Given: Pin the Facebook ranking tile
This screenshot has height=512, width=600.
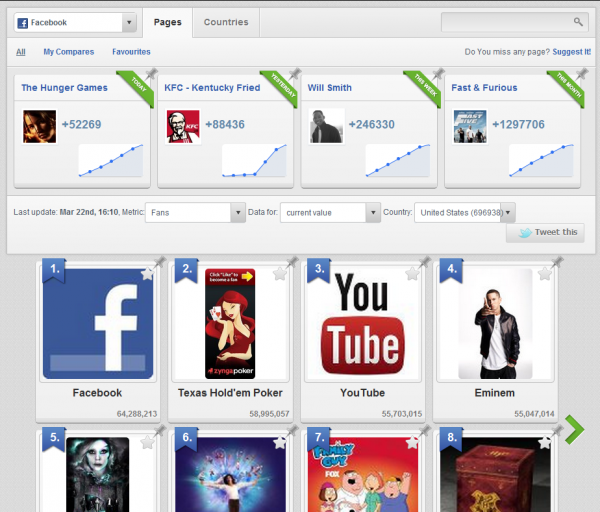Looking at the screenshot, I should click(160, 262).
